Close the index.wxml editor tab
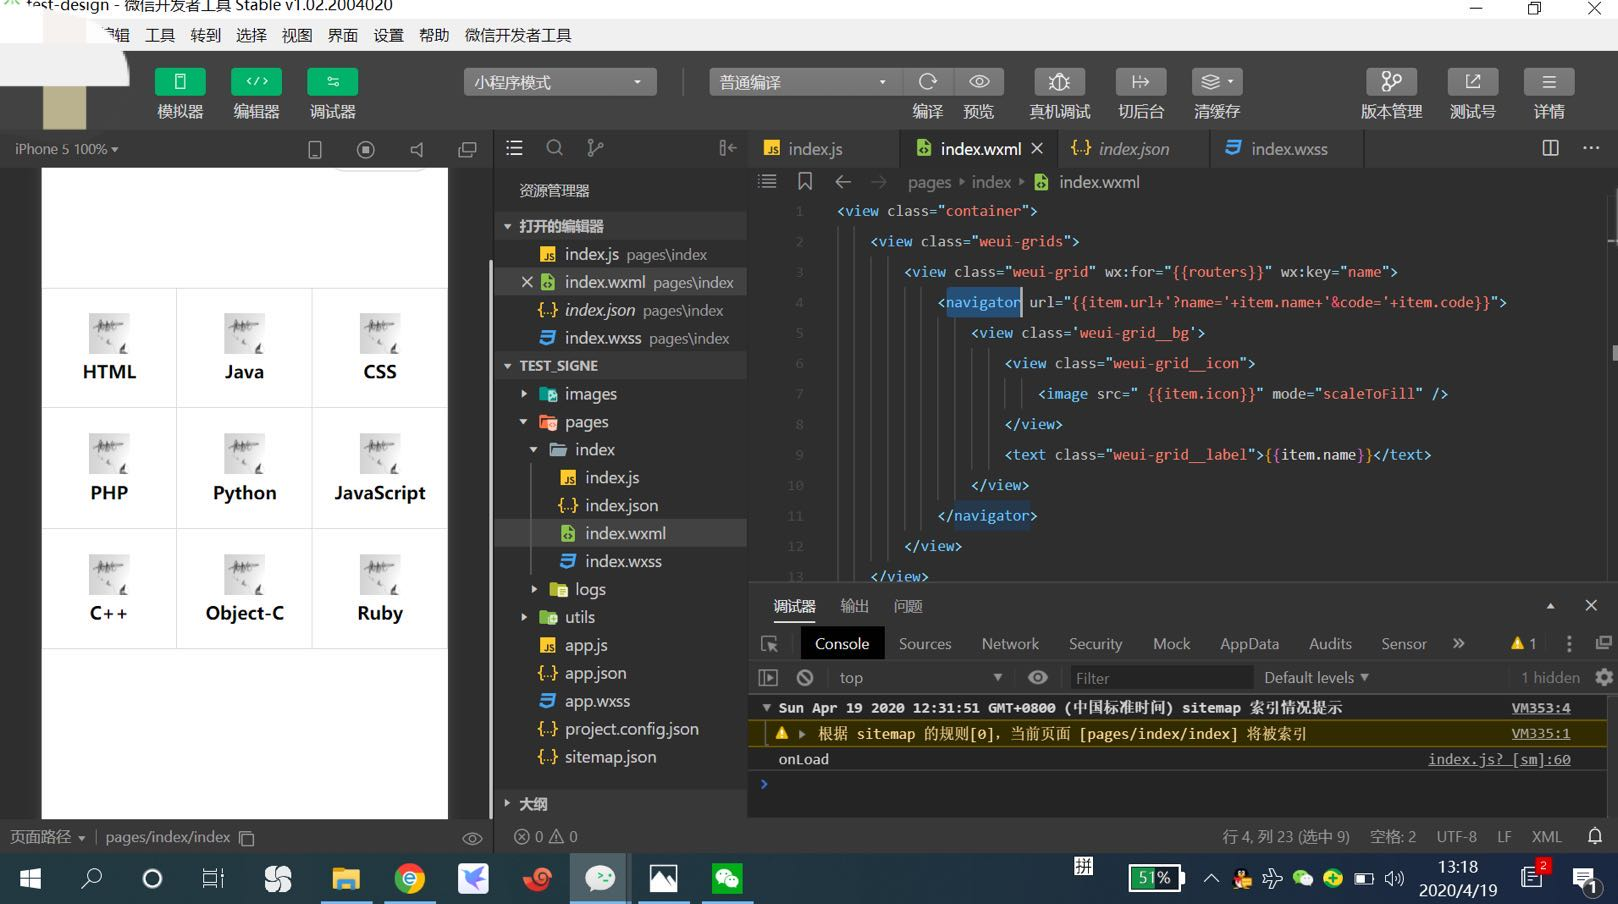This screenshot has height=904, width=1618. [x=1037, y=148]
